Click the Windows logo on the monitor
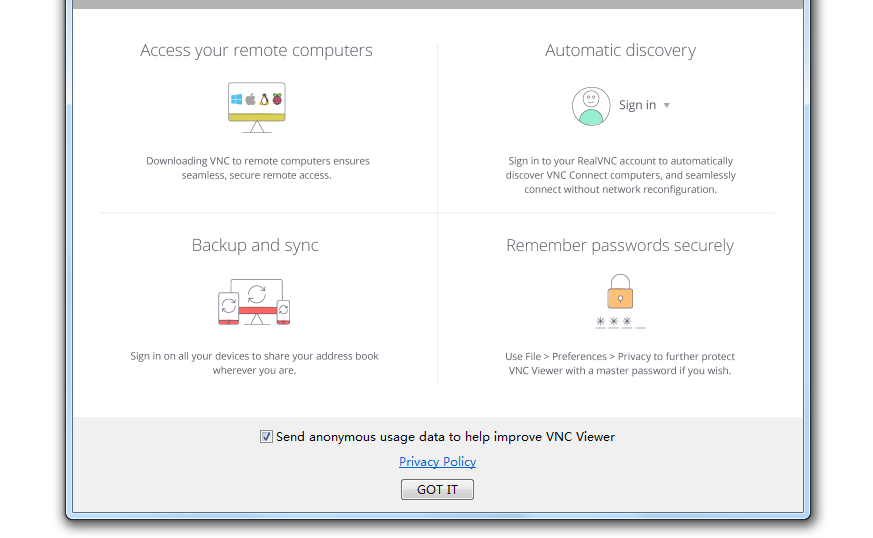873x538 pixels. click(x=237, y=100)
